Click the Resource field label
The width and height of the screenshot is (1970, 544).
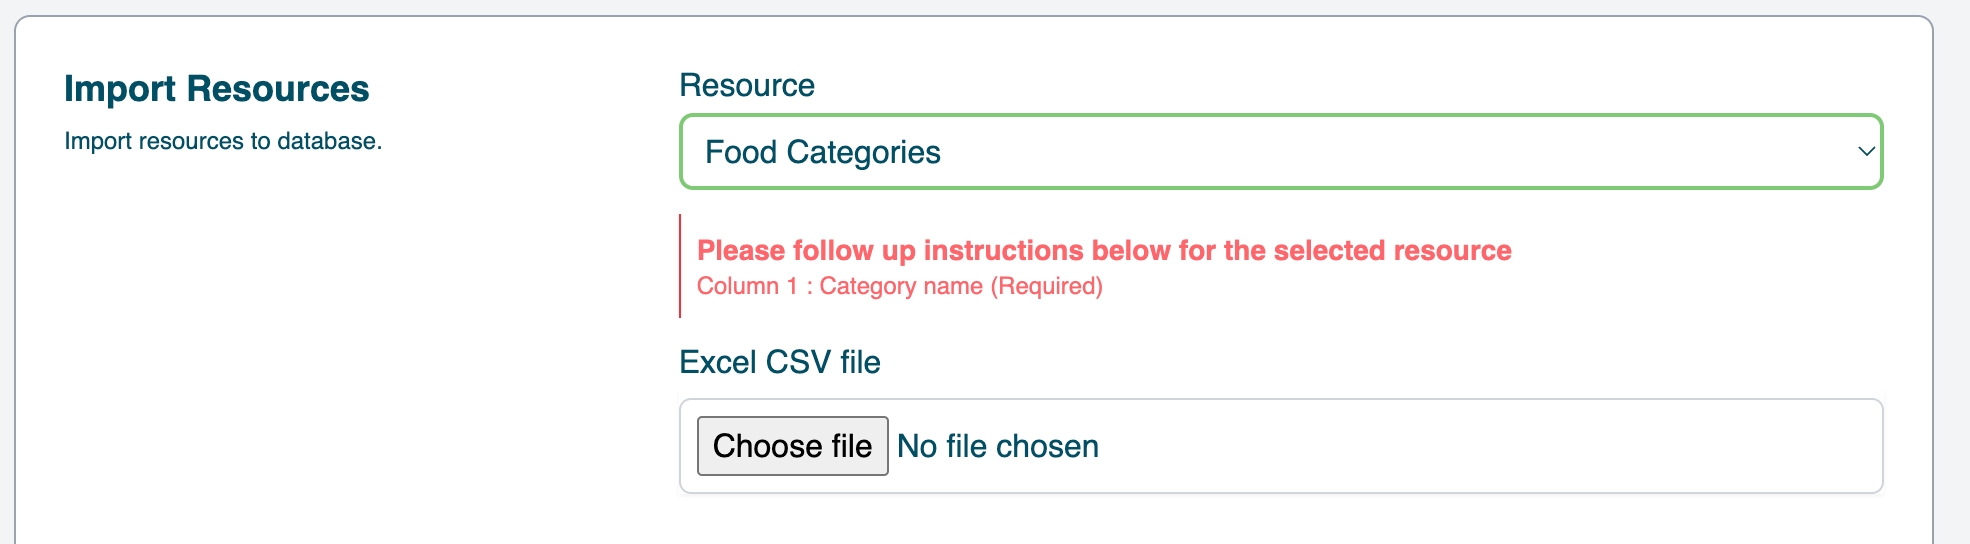[746, 86]
